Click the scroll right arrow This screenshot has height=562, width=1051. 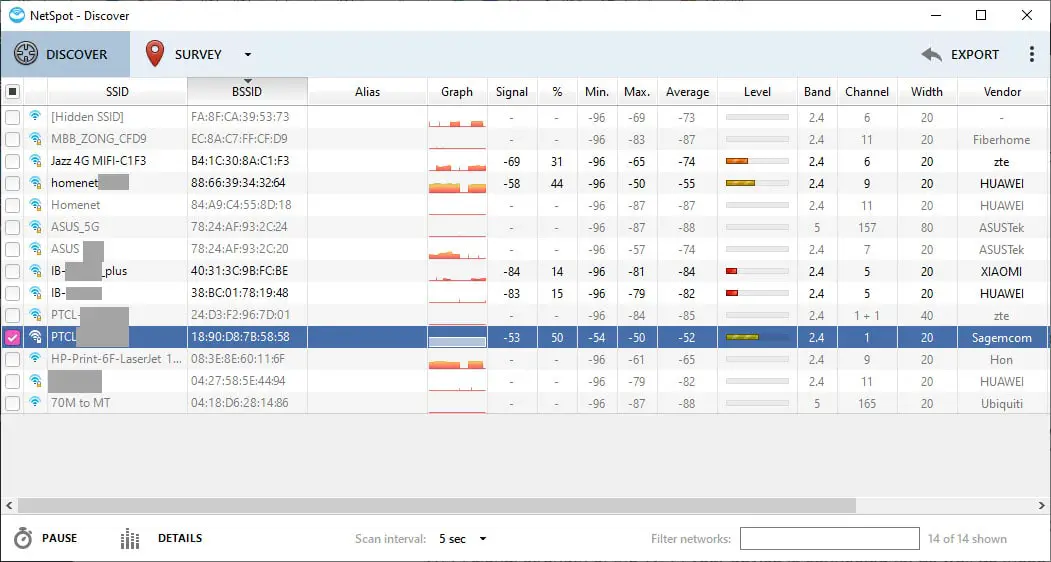1042,505
